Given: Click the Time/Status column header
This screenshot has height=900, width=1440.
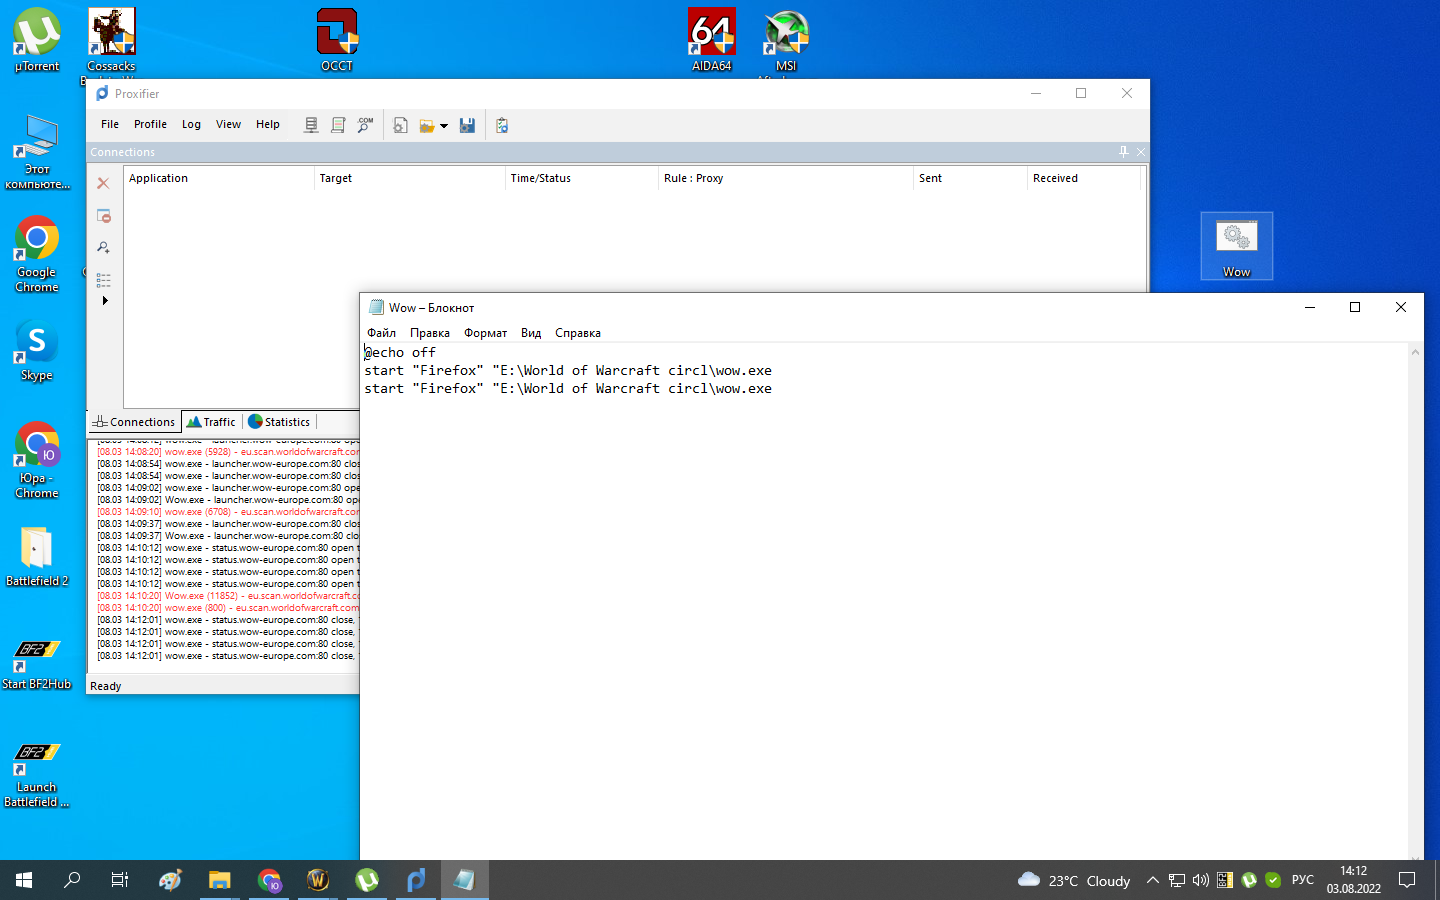Looking at the screenshot, I should coord(540,178).
